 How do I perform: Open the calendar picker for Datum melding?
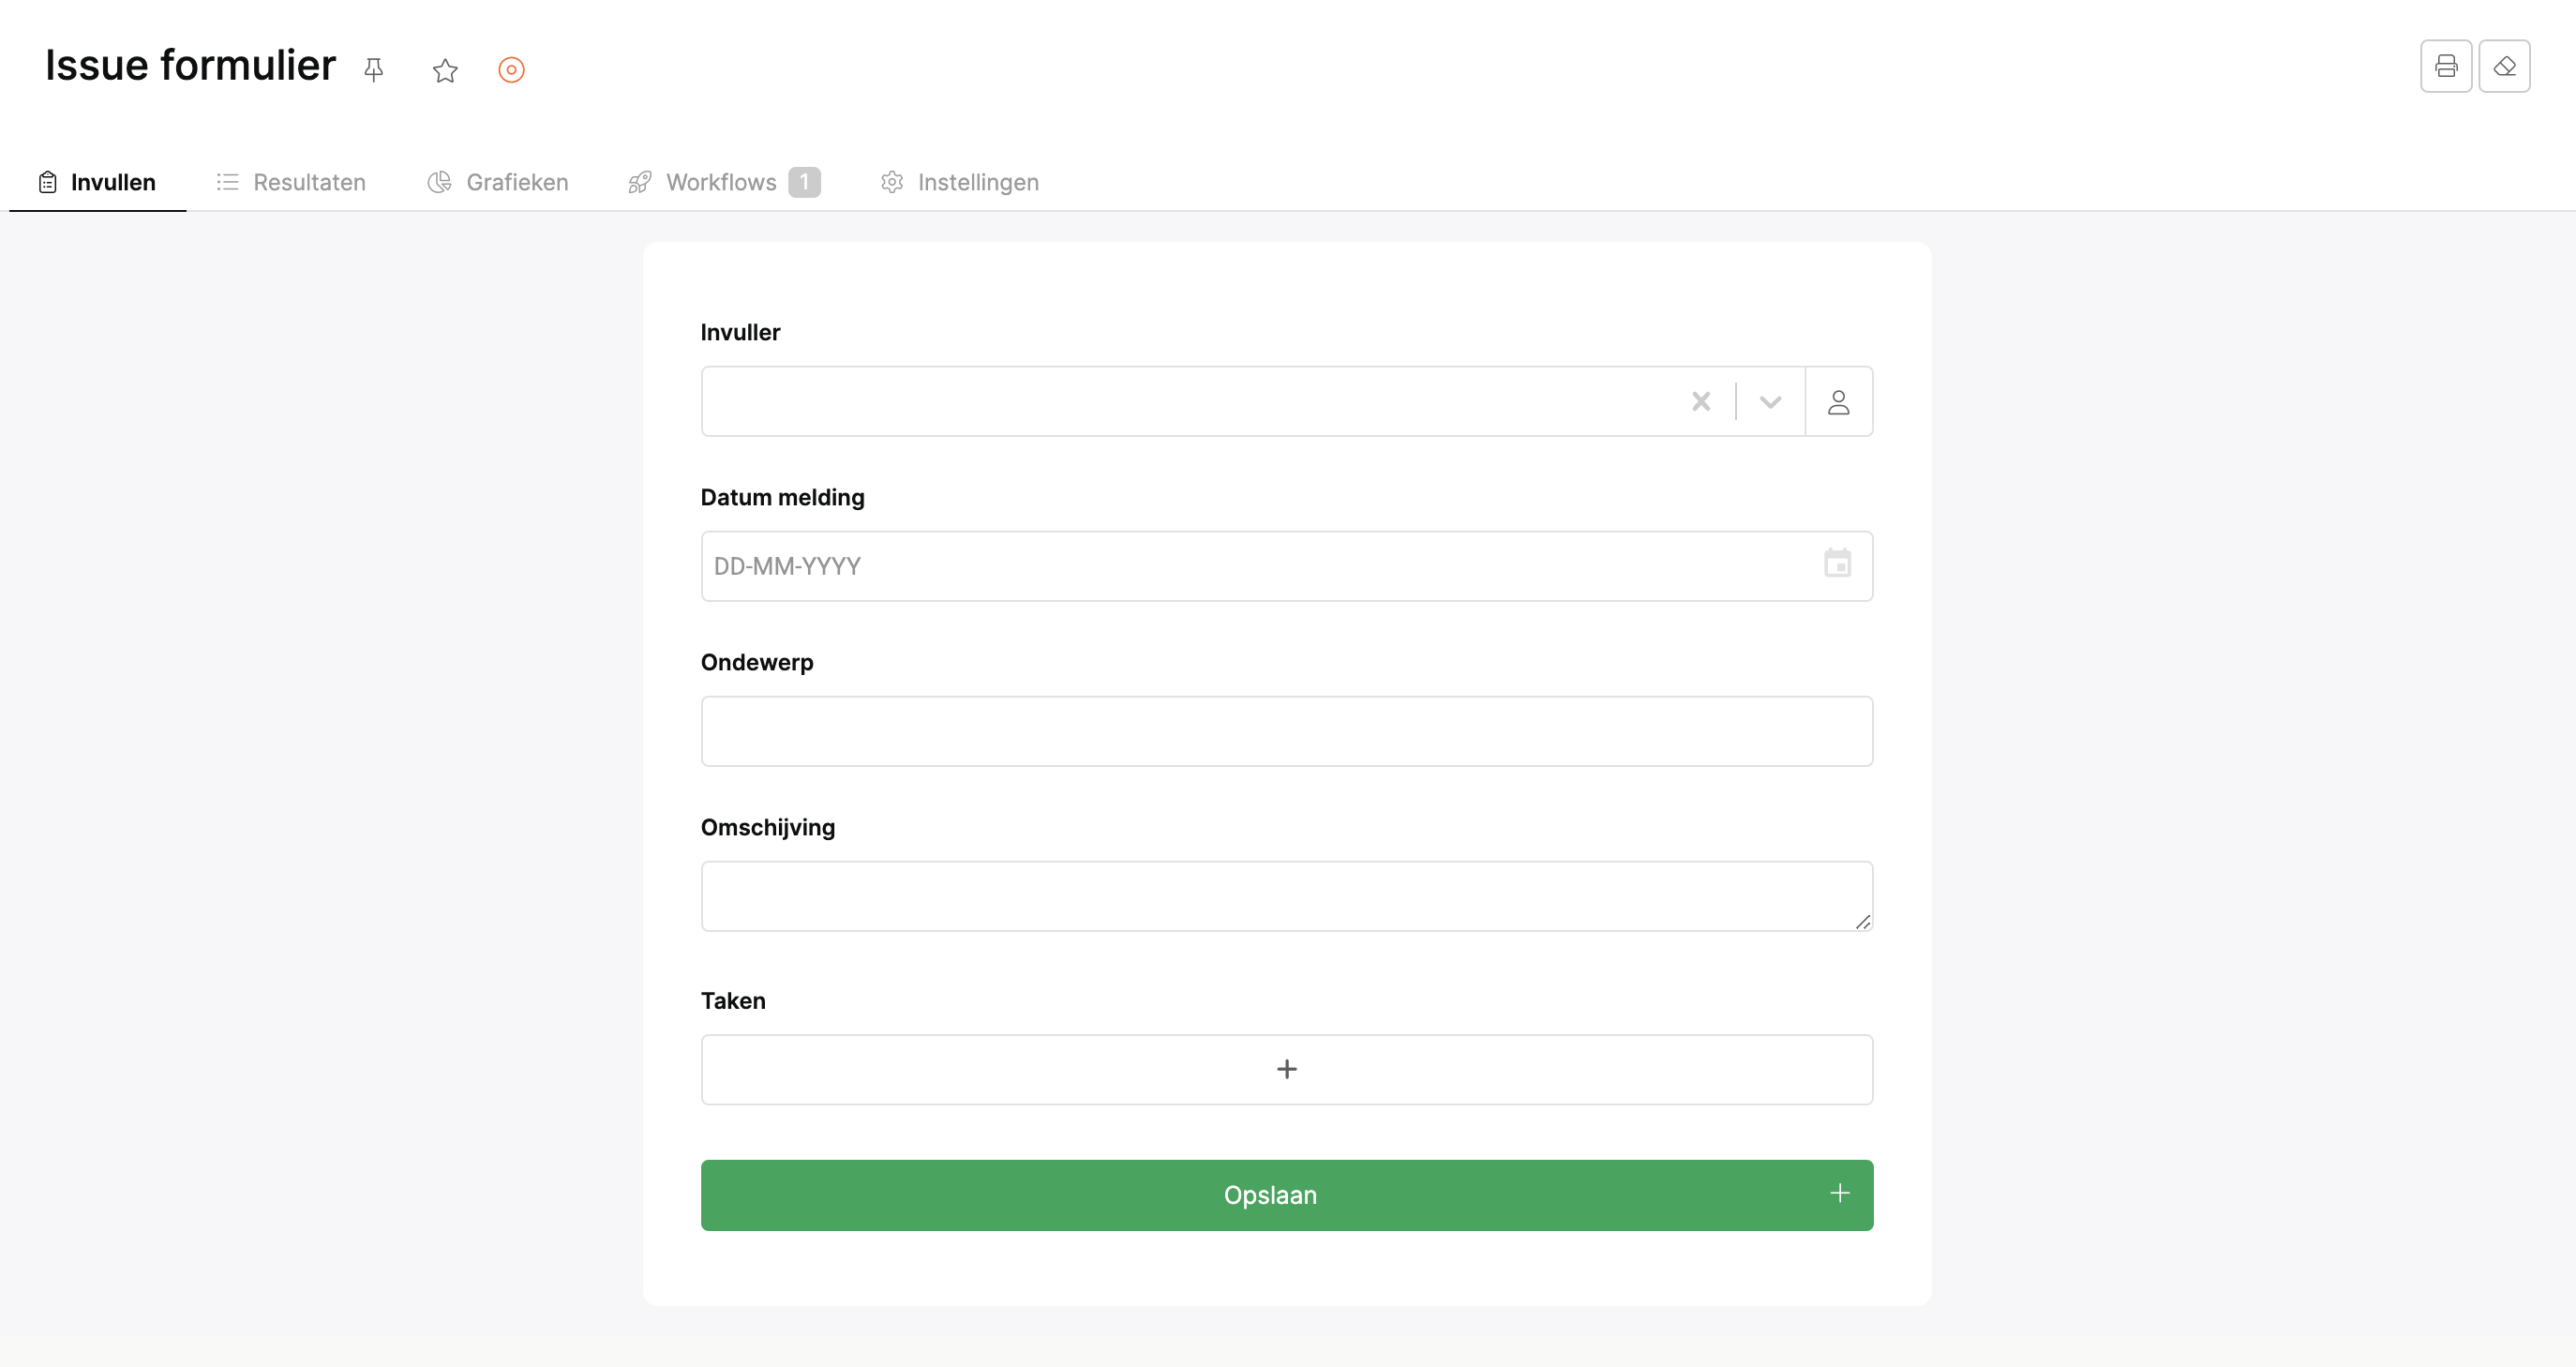pyautogui.click(x=1837, y=564)
